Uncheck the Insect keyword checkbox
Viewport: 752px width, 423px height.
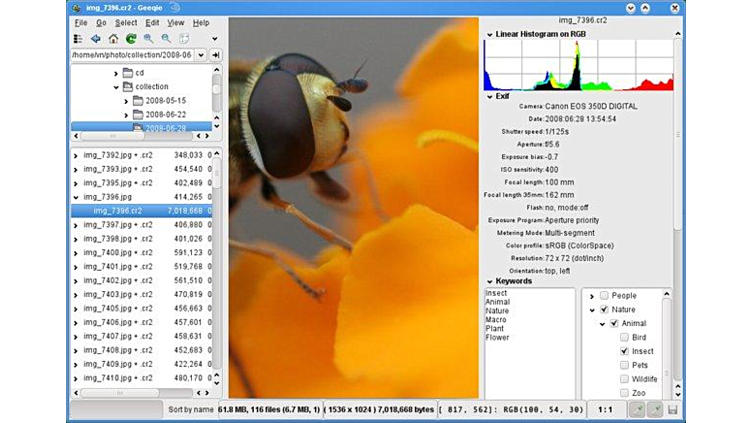point(624,352)
